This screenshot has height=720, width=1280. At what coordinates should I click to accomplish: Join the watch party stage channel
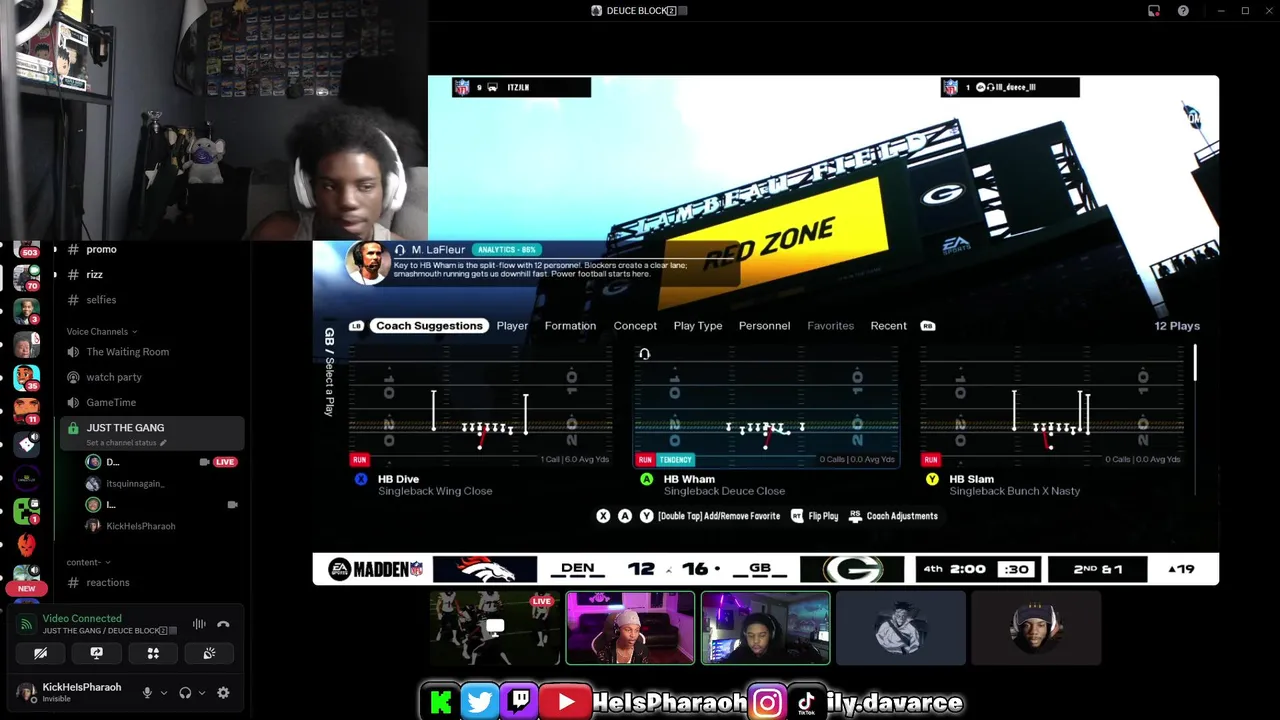[x=114, y=377]
